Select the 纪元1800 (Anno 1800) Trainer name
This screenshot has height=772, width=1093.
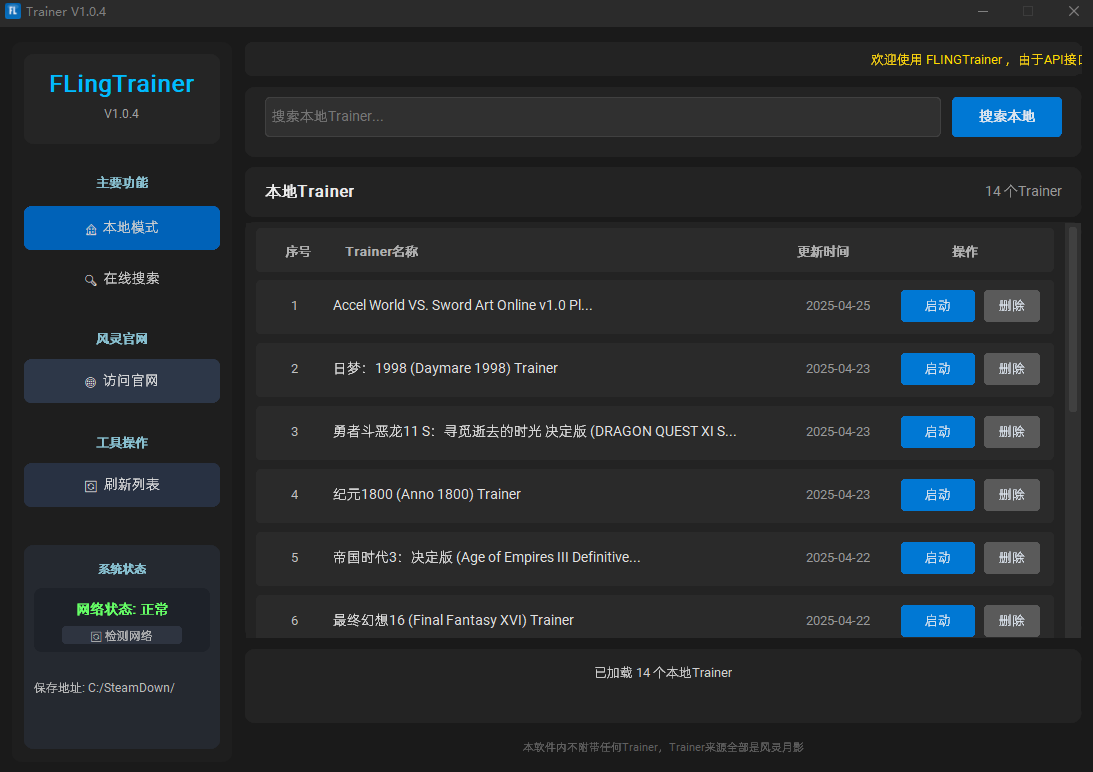pyautogui.click(x=427, y=494)
